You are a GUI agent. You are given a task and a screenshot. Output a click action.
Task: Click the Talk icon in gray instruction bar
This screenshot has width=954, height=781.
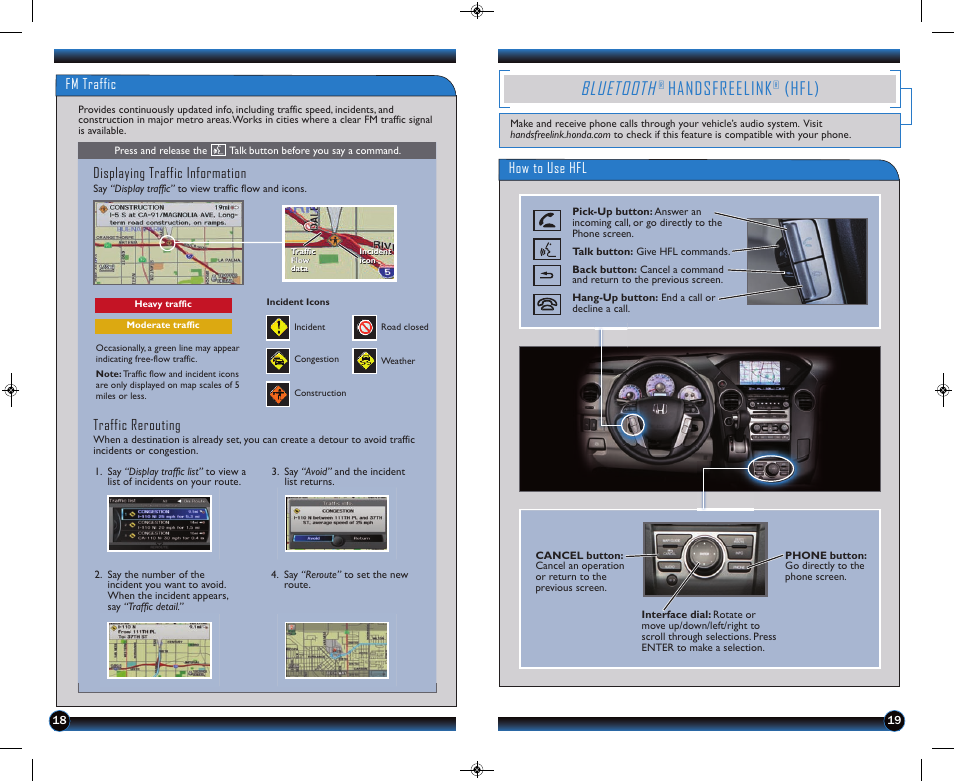(x=218, y=150)
